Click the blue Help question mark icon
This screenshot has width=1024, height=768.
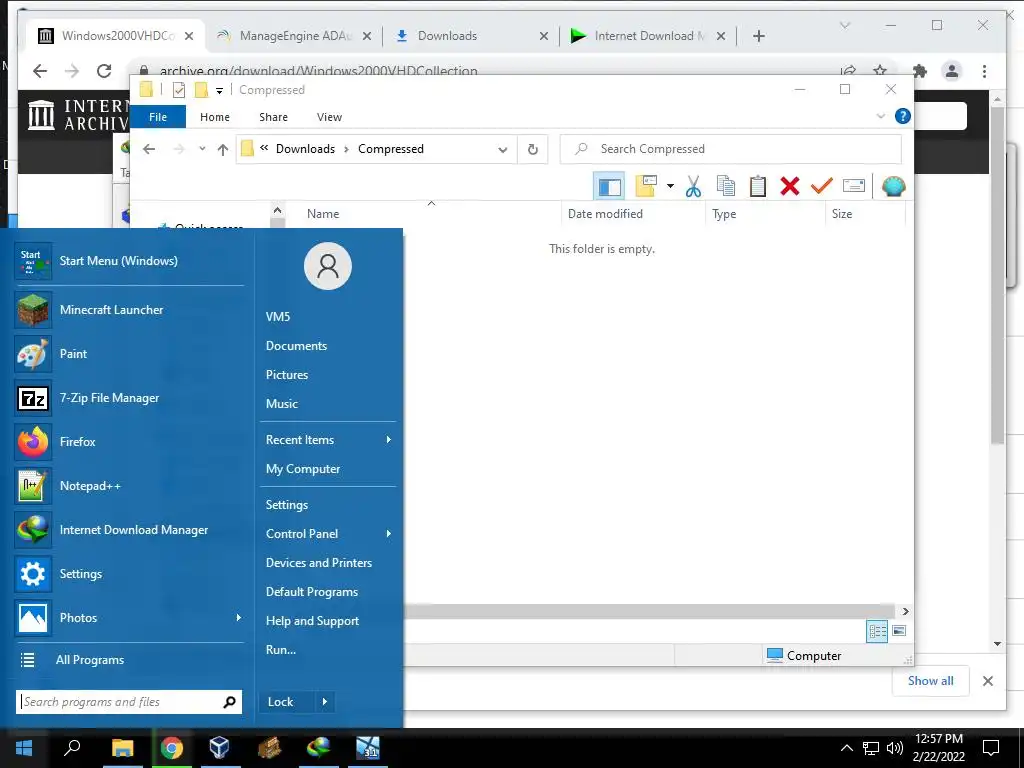pos(903,116)
